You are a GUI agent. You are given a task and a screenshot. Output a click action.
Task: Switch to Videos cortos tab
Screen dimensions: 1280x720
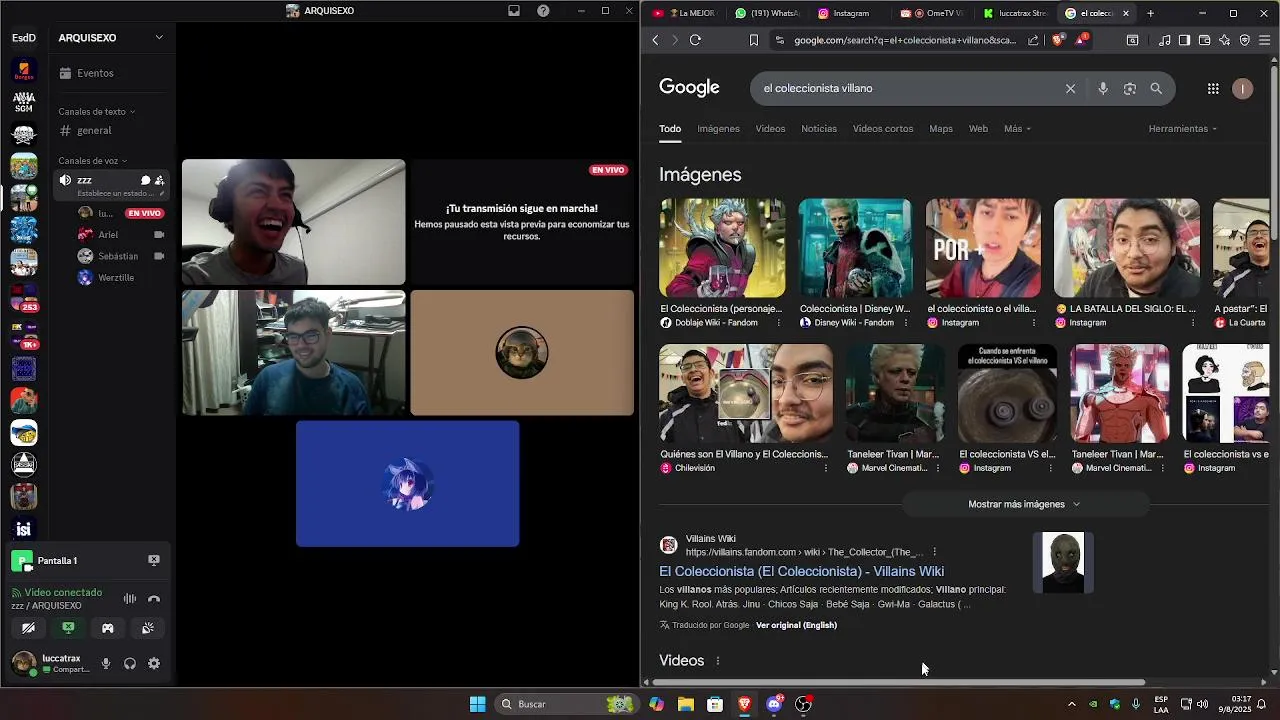[883, 129]
